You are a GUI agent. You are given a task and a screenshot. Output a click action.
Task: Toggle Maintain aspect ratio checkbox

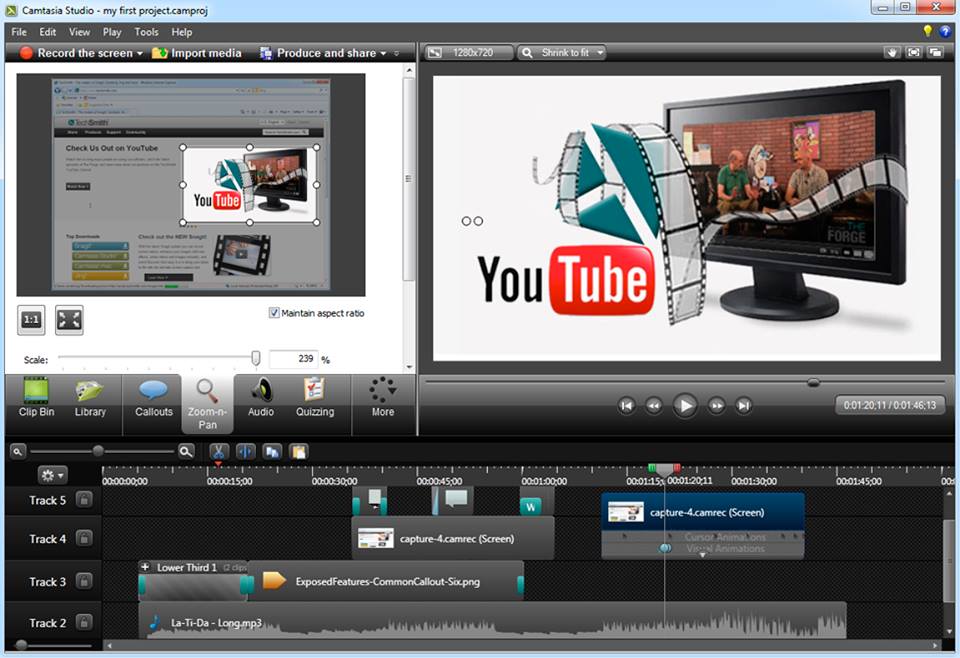[x=275, y=313]
